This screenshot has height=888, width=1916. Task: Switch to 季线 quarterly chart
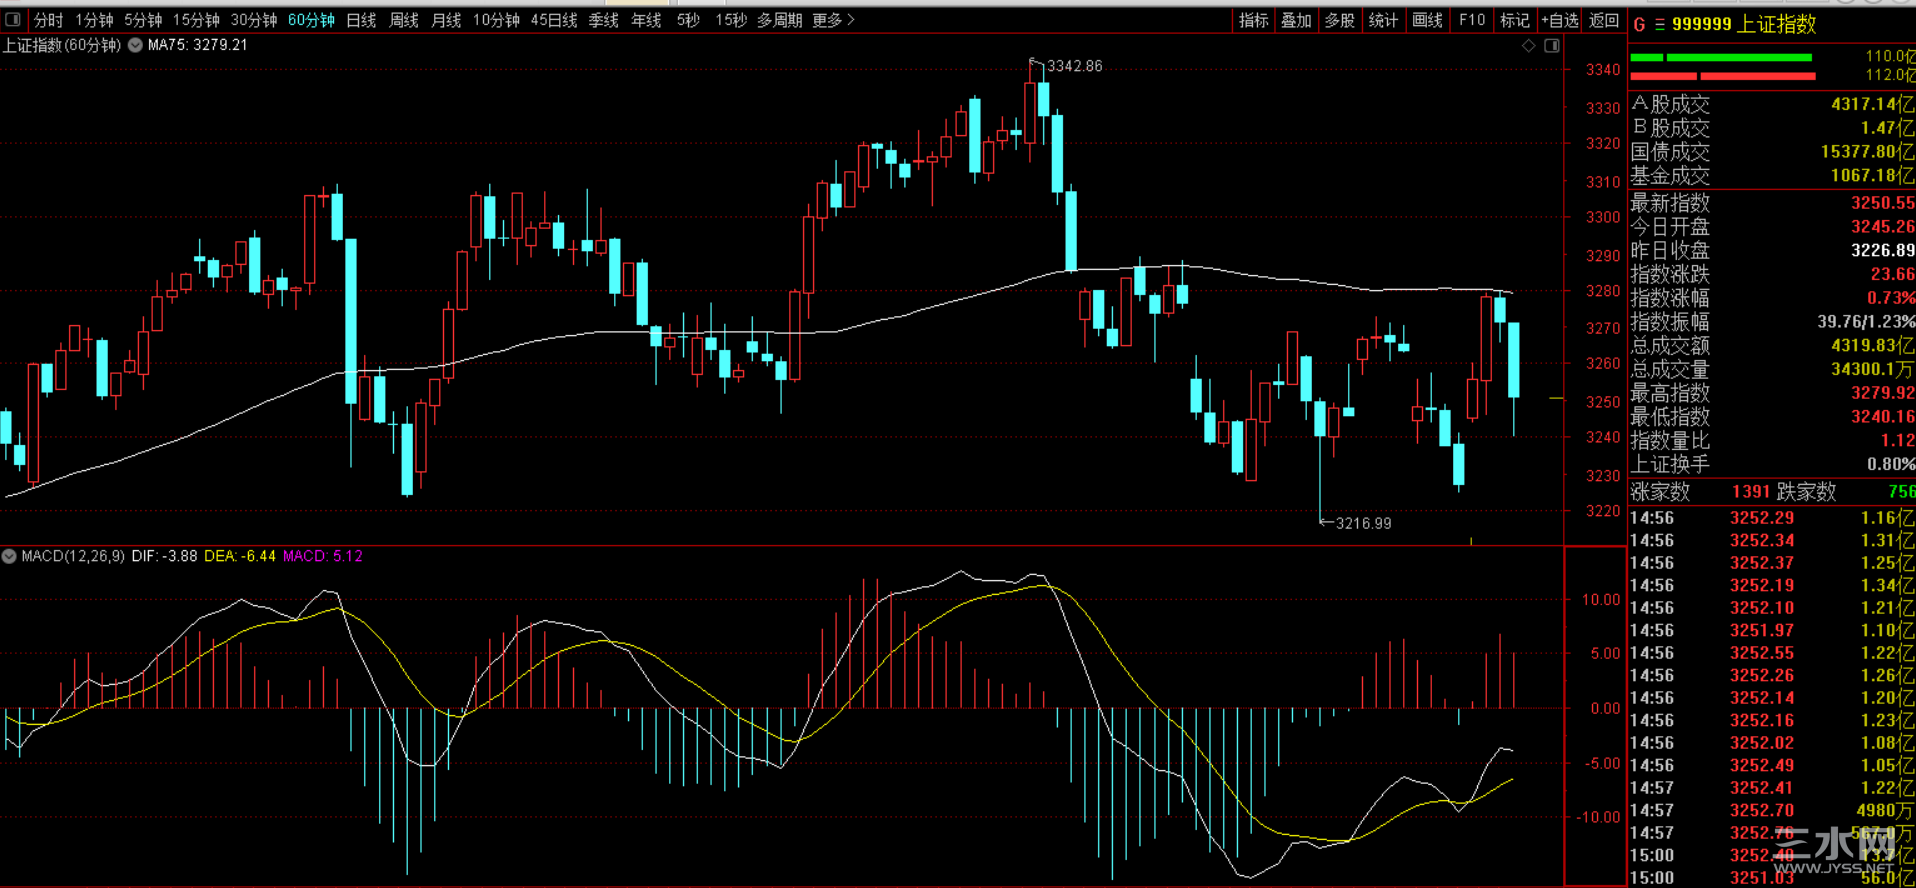[603, 20]
